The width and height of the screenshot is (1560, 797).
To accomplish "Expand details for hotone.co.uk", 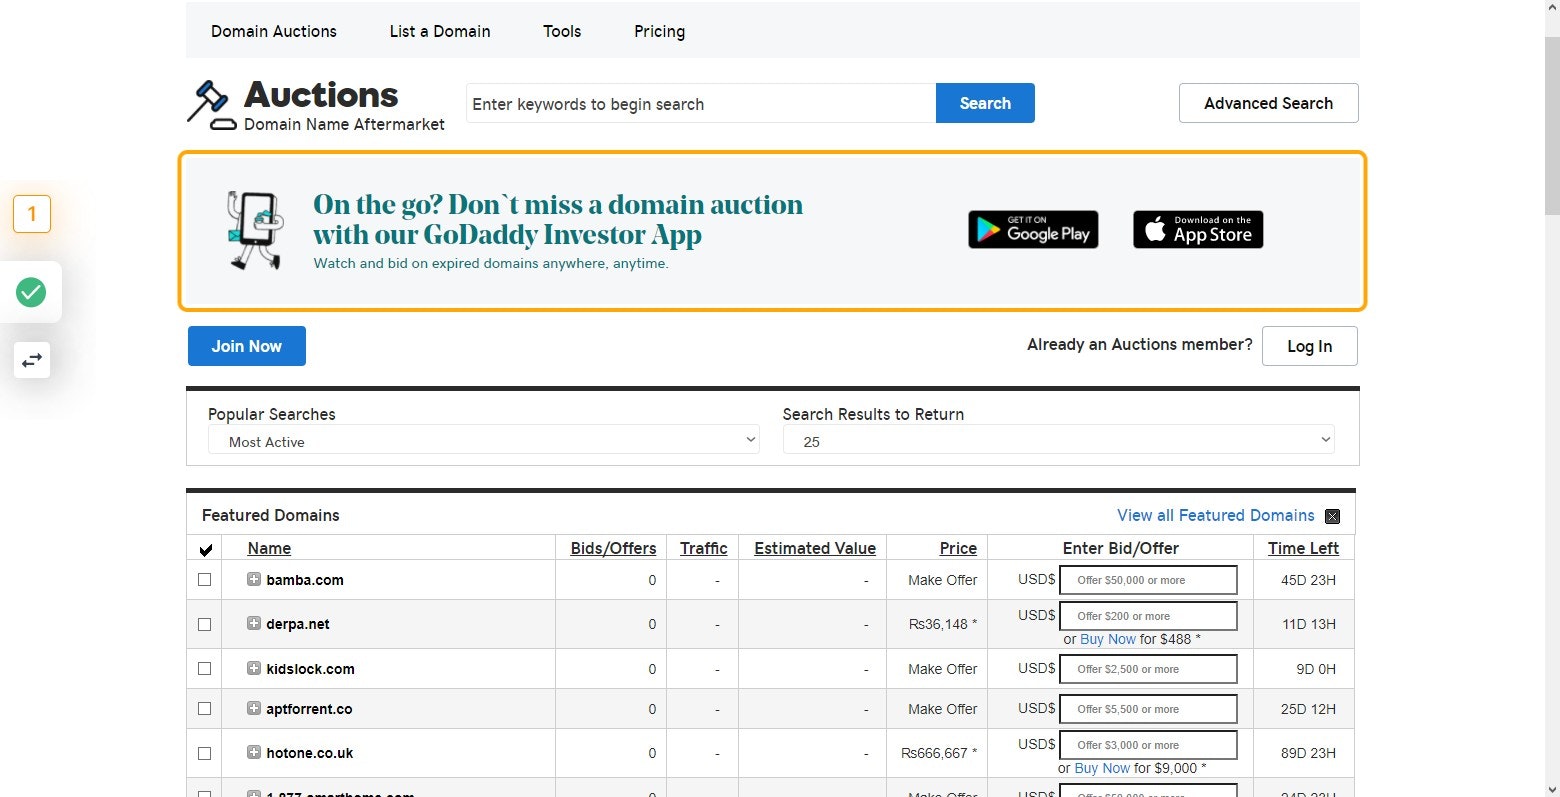I will click(x=254, y=752).
